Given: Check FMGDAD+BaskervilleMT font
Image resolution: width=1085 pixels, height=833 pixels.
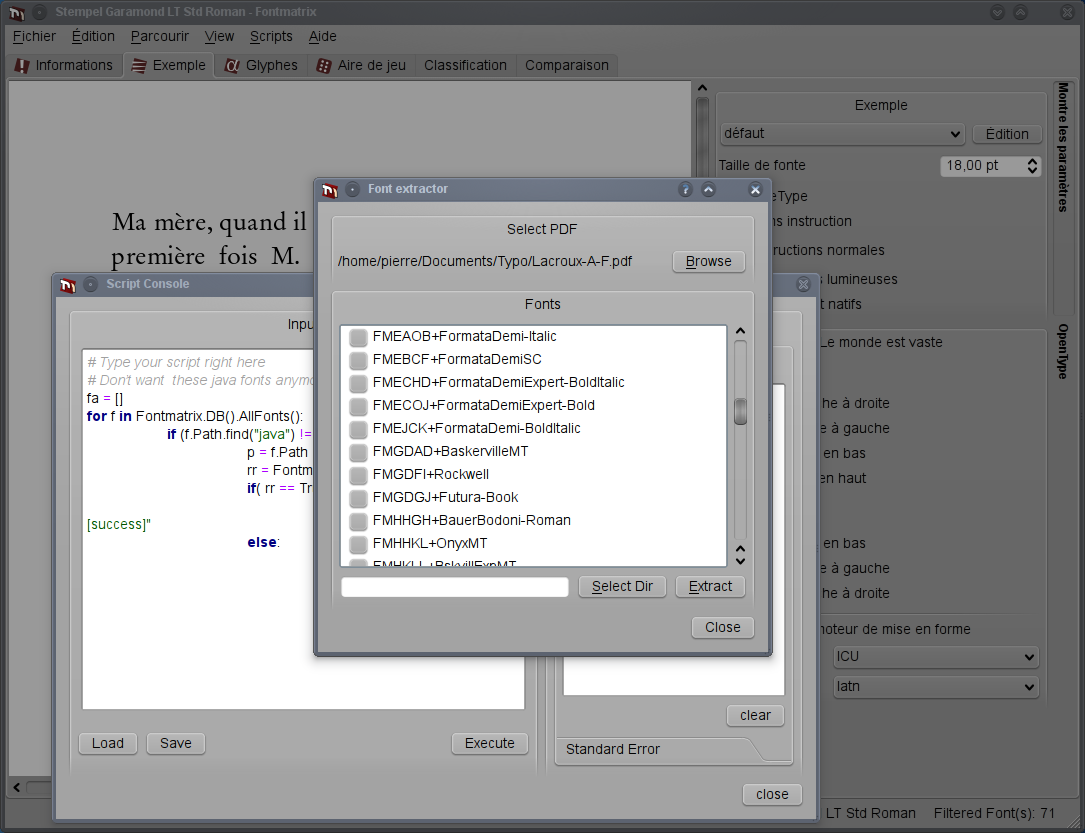Looking at the screenshot, I should pyautogui.click(x=358, y=452).
